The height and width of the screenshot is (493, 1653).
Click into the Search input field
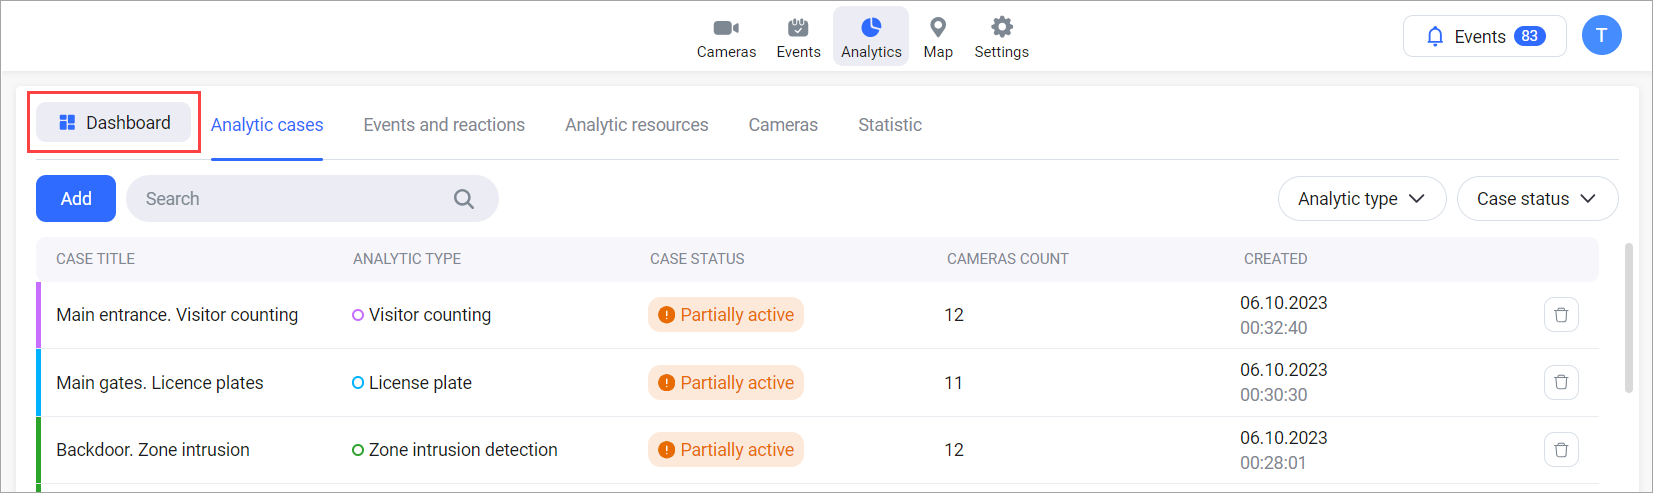click(290, 199)
